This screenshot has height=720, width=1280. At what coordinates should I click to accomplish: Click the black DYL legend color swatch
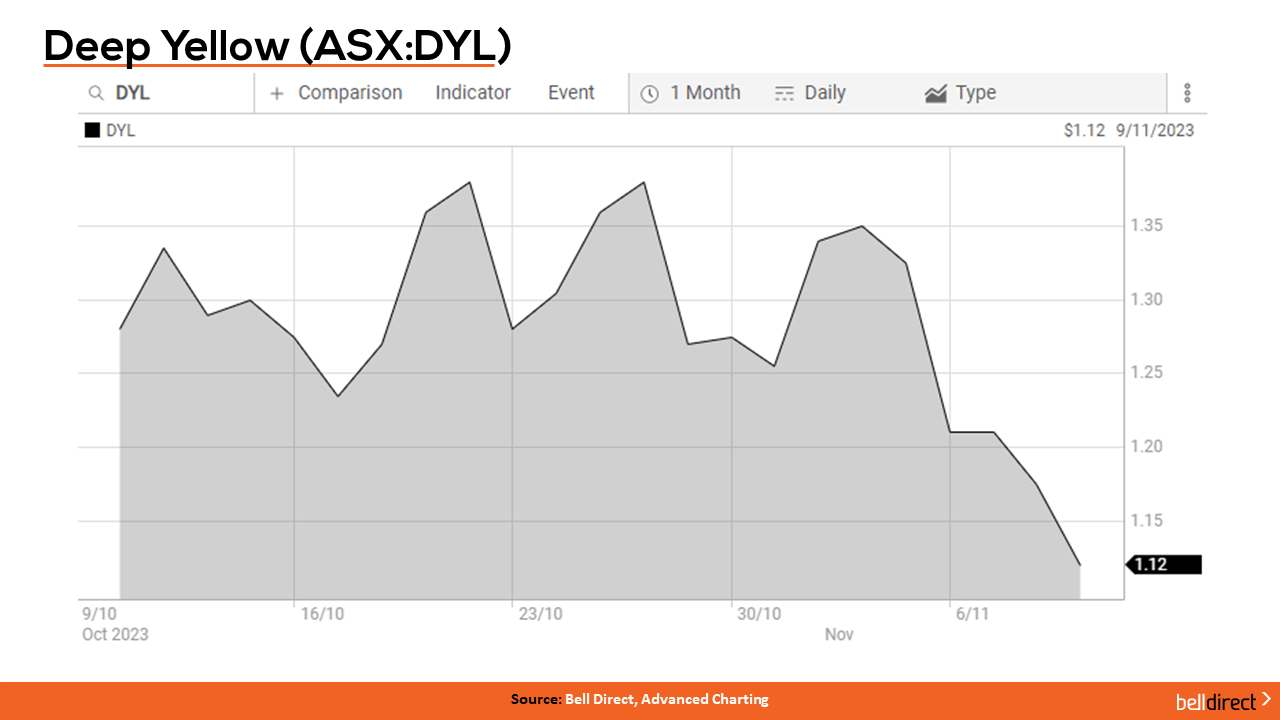point(92,130)
